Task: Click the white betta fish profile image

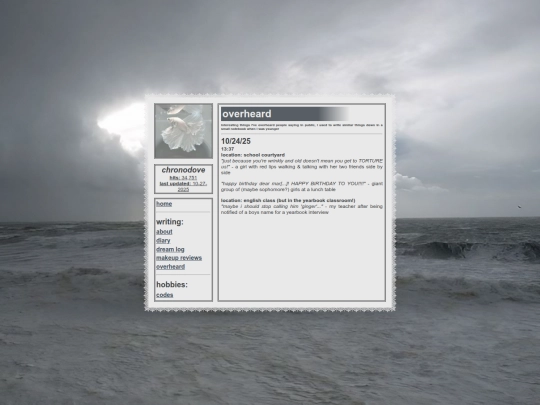Action: pos(184,131)
